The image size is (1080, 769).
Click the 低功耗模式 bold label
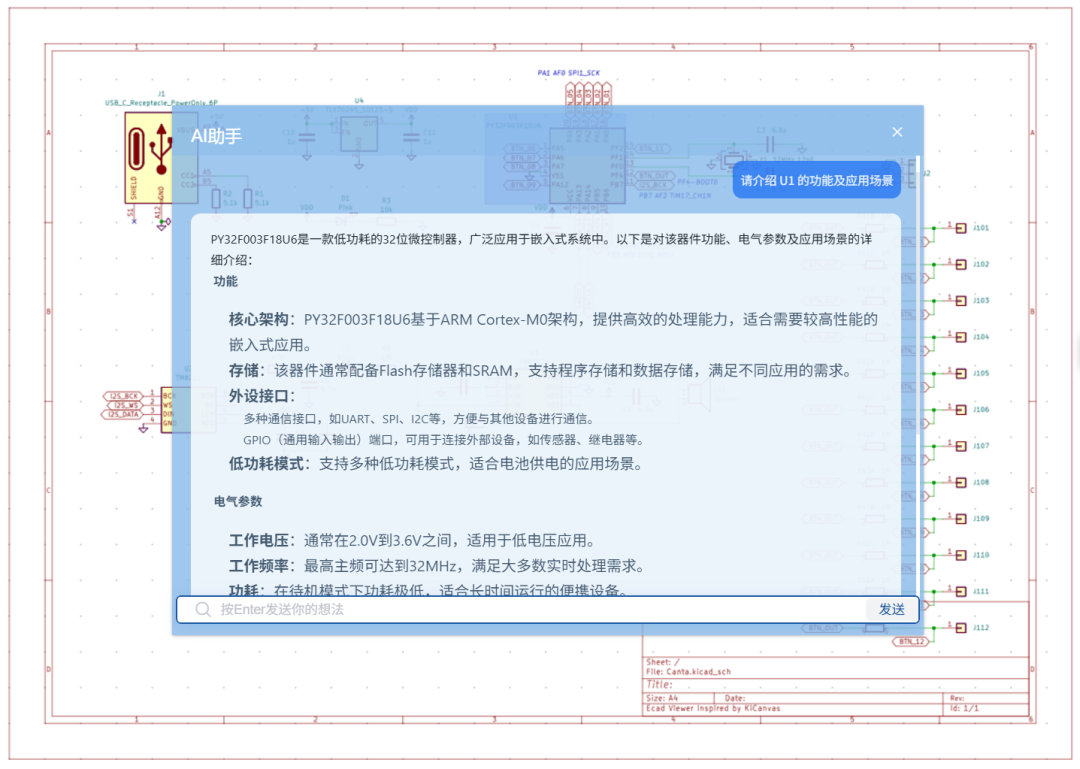[x=266, y=464]
